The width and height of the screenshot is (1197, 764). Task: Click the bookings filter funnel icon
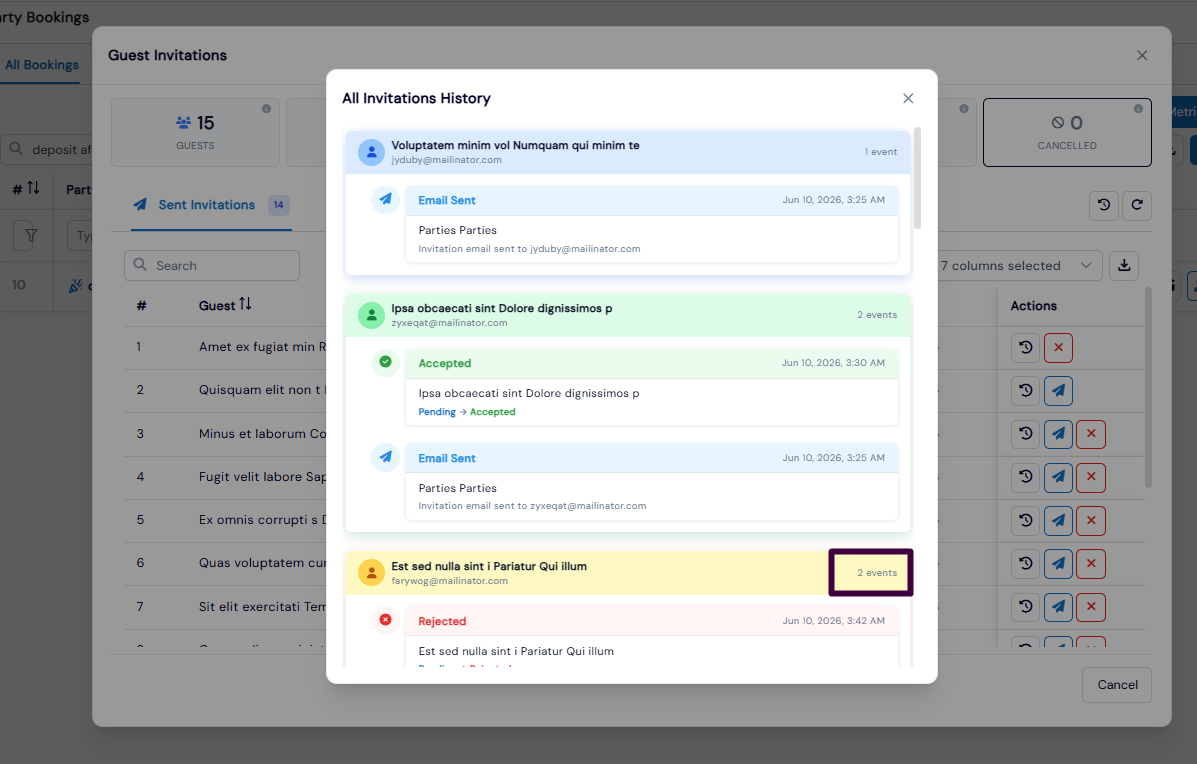[x=31, y=236]
